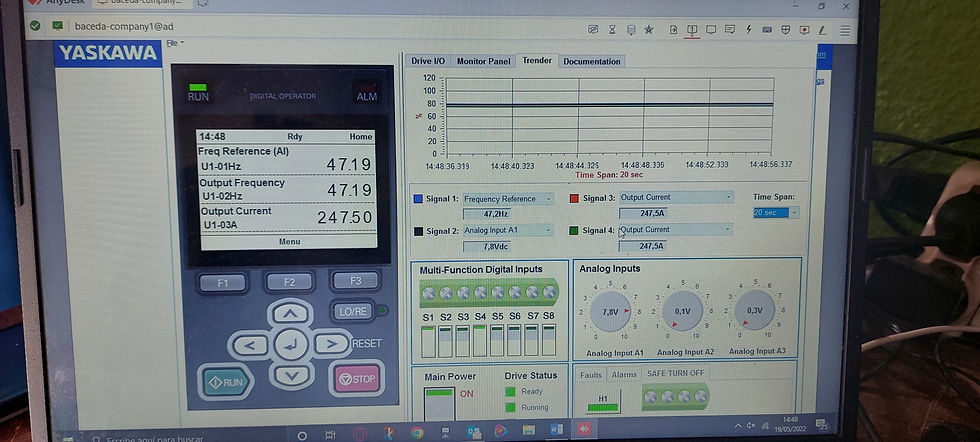This screenshot has width=980, height=442.
Task: Click the pink STOP keypad button
Action: pos(357,378)
